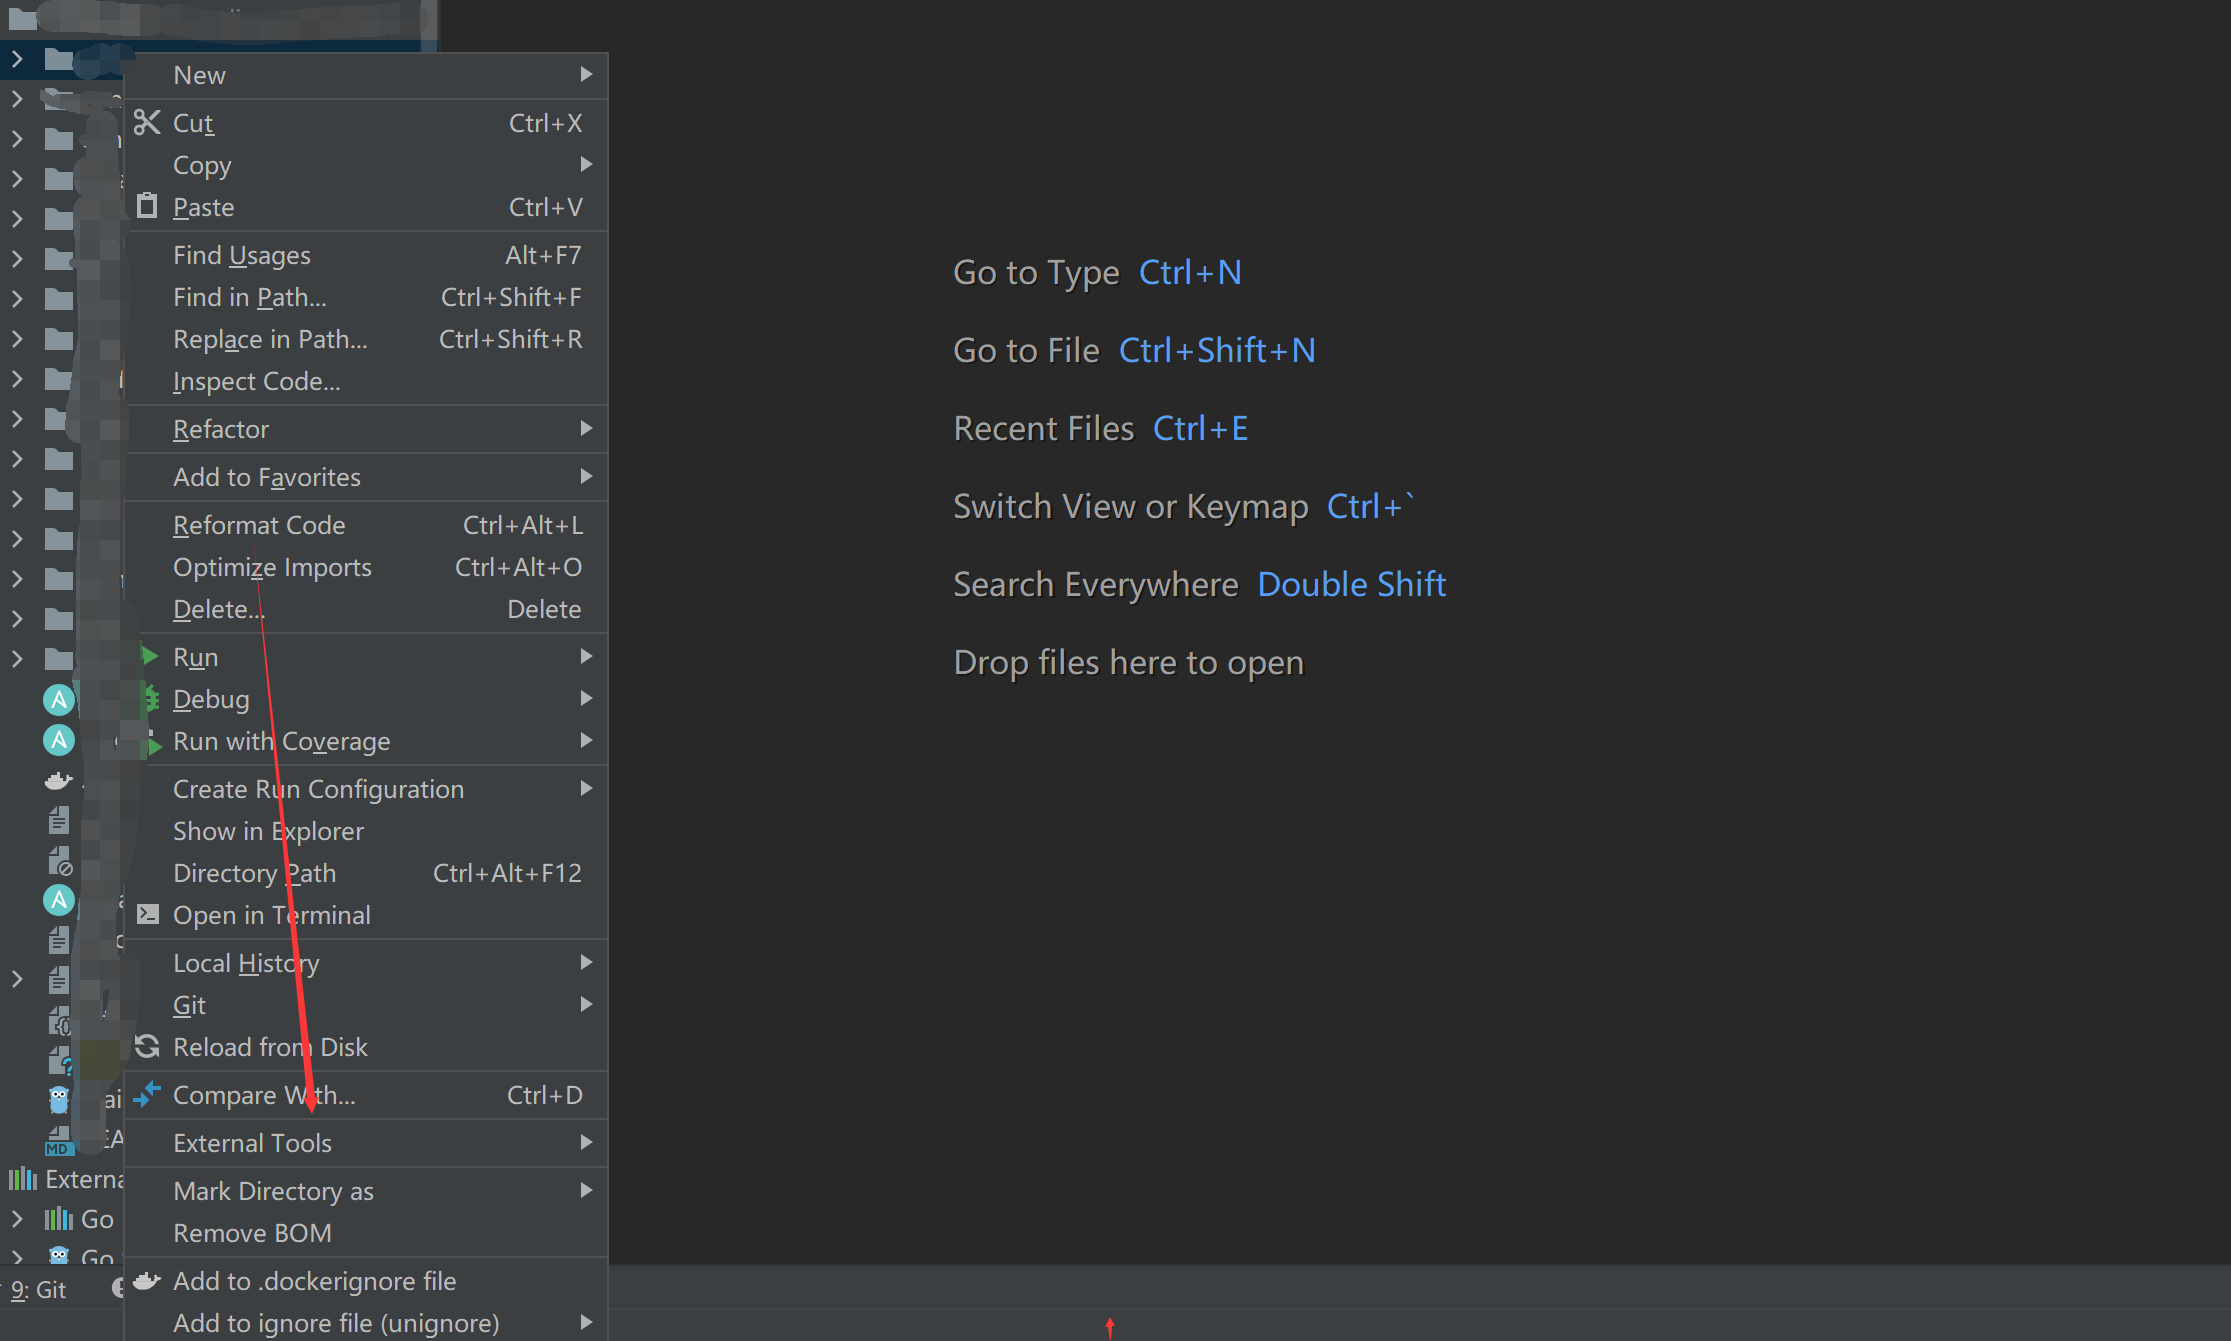This screenshot has height=1341, width=2231.
Task: Click the Inspect Code button
Action: pos(255,381)
